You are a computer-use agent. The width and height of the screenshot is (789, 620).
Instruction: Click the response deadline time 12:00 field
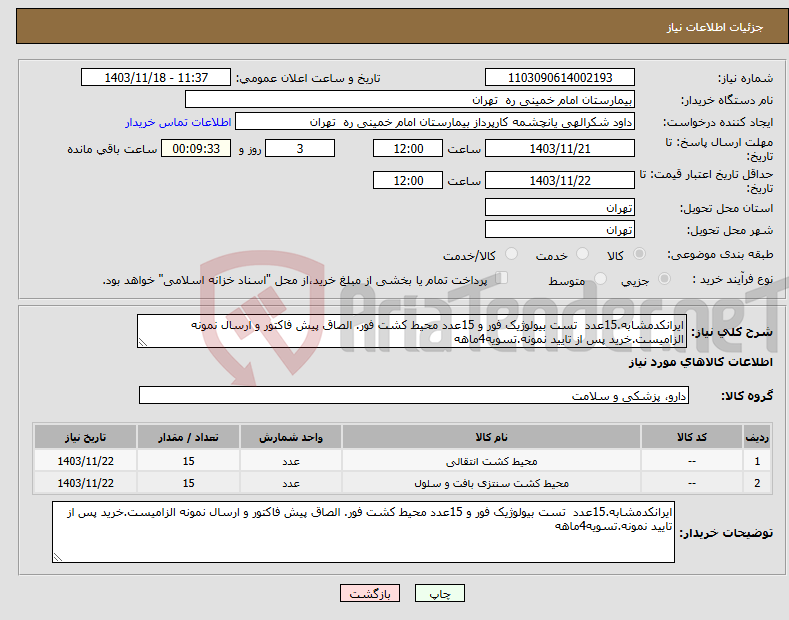408,148
